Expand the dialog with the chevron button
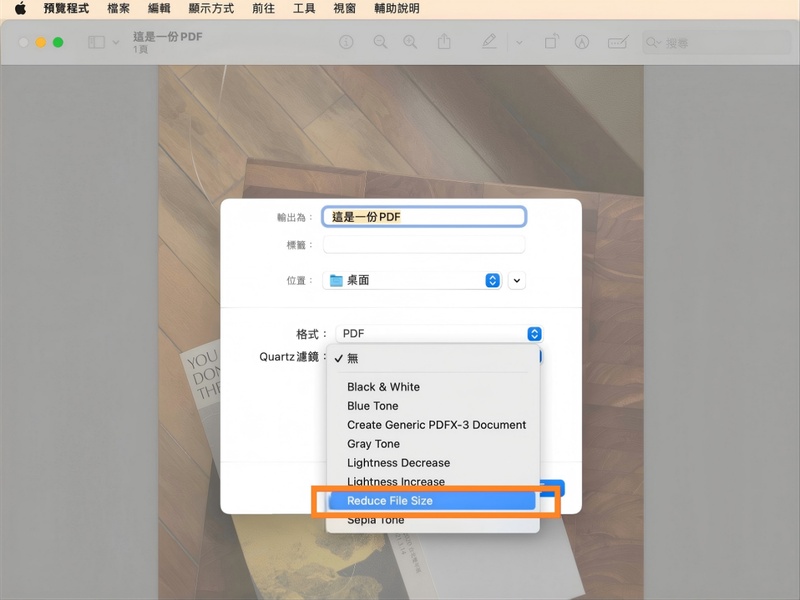This screenshot has width=800, height=600. (516, 280)
